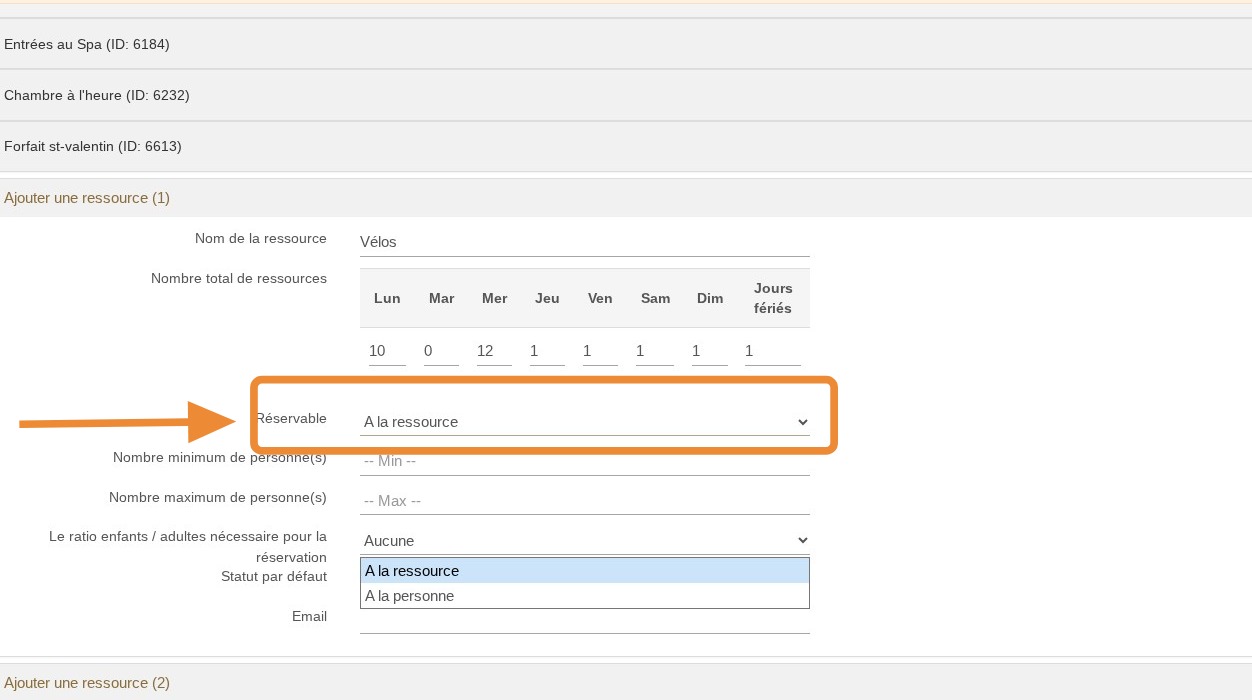Click the Sam column header
Screen dimensions: 1252x700
tap(656, 298)
